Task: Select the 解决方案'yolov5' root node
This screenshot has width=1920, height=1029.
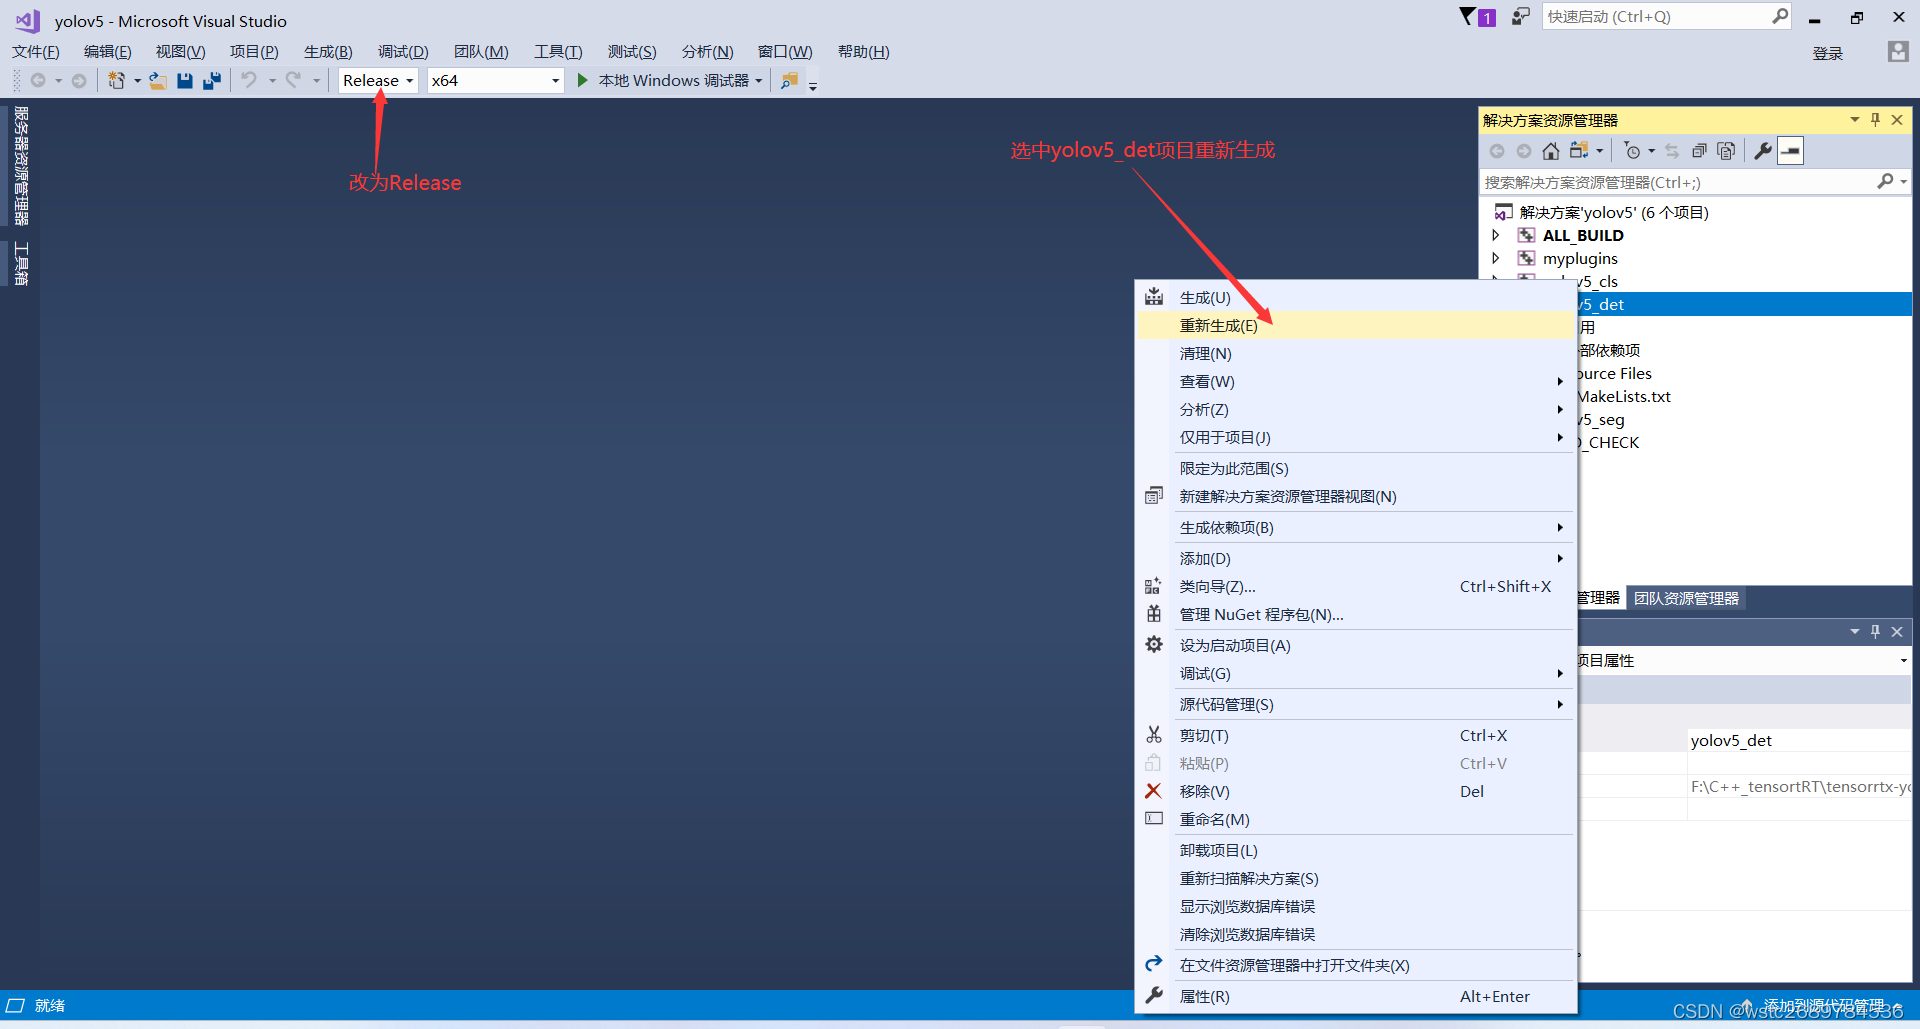Action: coord(1614,212)
